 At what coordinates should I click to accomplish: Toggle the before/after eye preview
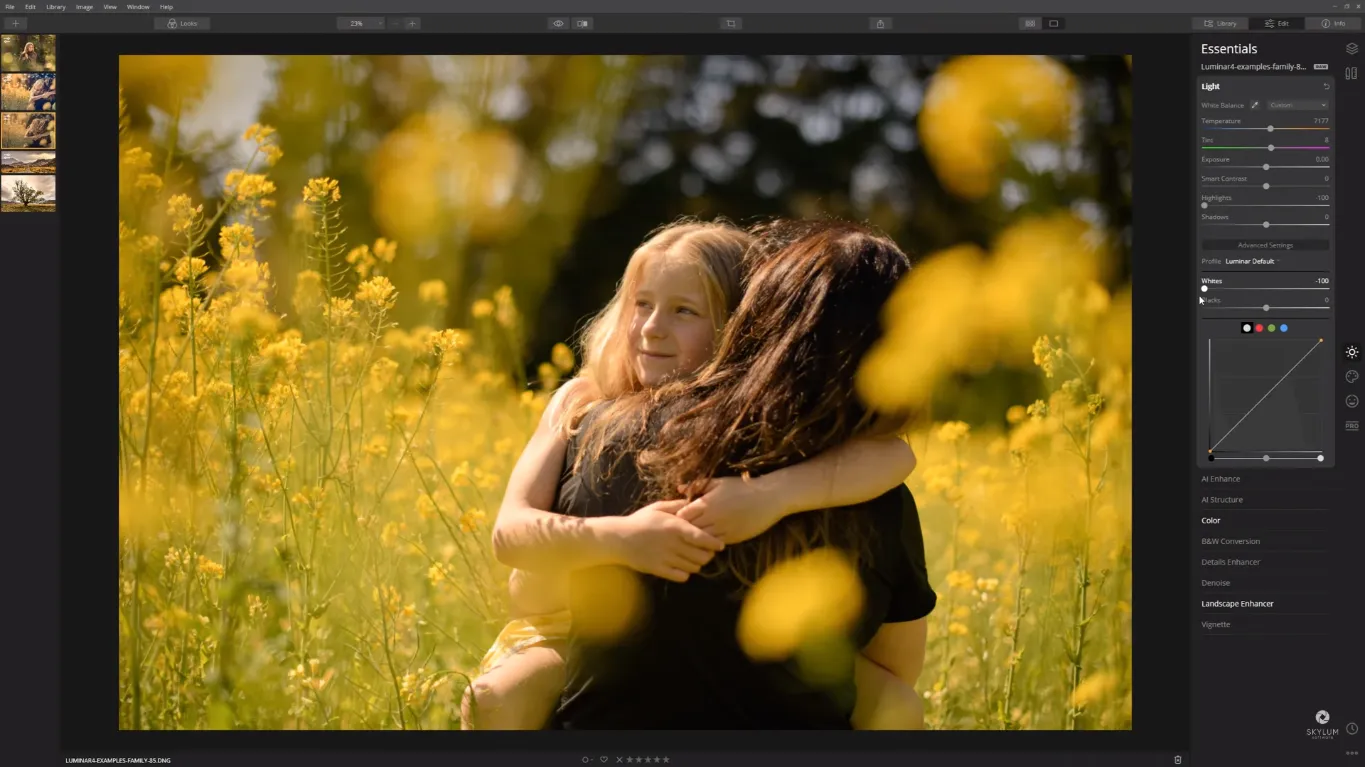pos(558,23)
